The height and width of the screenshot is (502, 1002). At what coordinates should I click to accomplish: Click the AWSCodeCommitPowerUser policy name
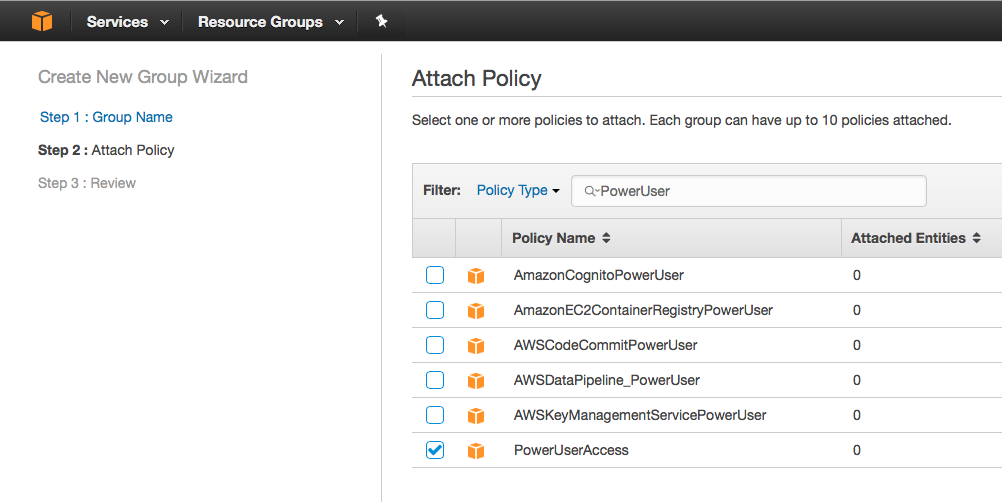point(605,346)
